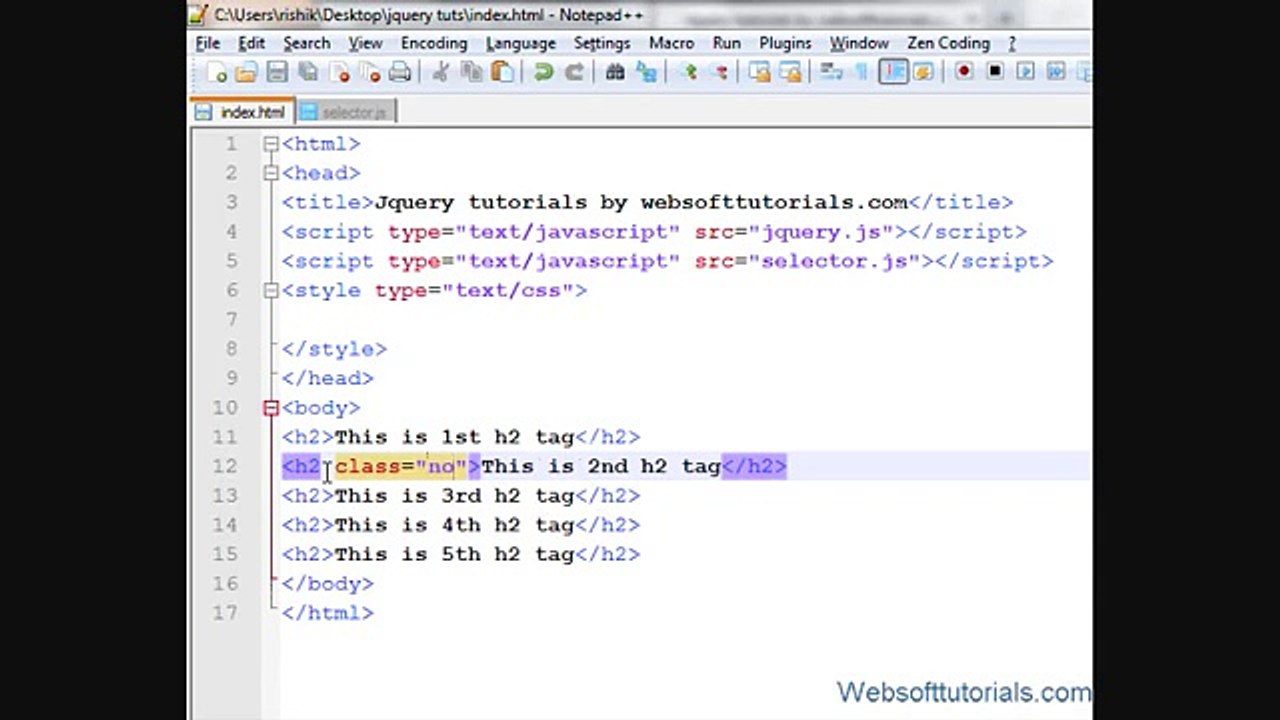
Task: Toggle the highlighted indent guide button
Action: 893,72
